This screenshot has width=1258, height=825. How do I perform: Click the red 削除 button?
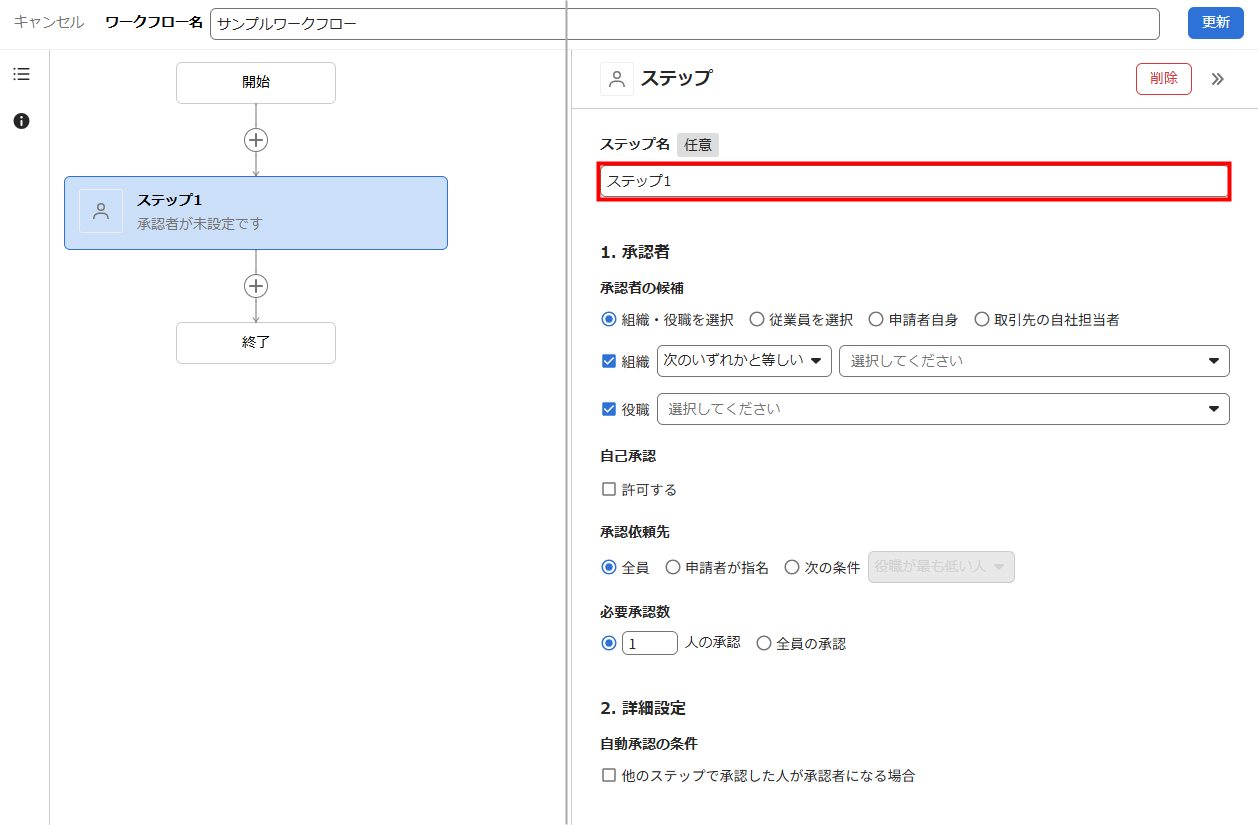(x=1163, y=79)
